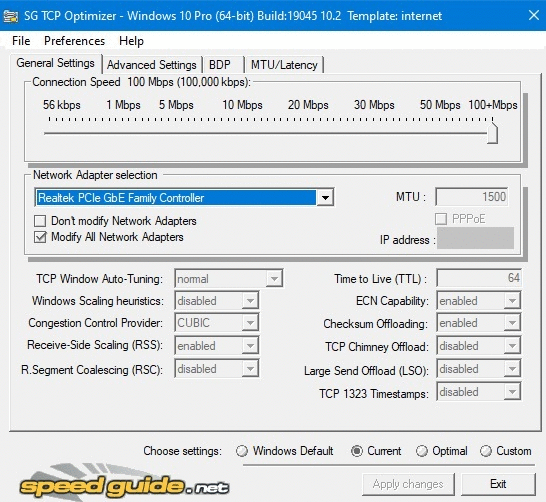The width and height of the screenshot is (546, 502).
Task: Click the 100+Mbps speed label
Action: click(x=493, y=105)
